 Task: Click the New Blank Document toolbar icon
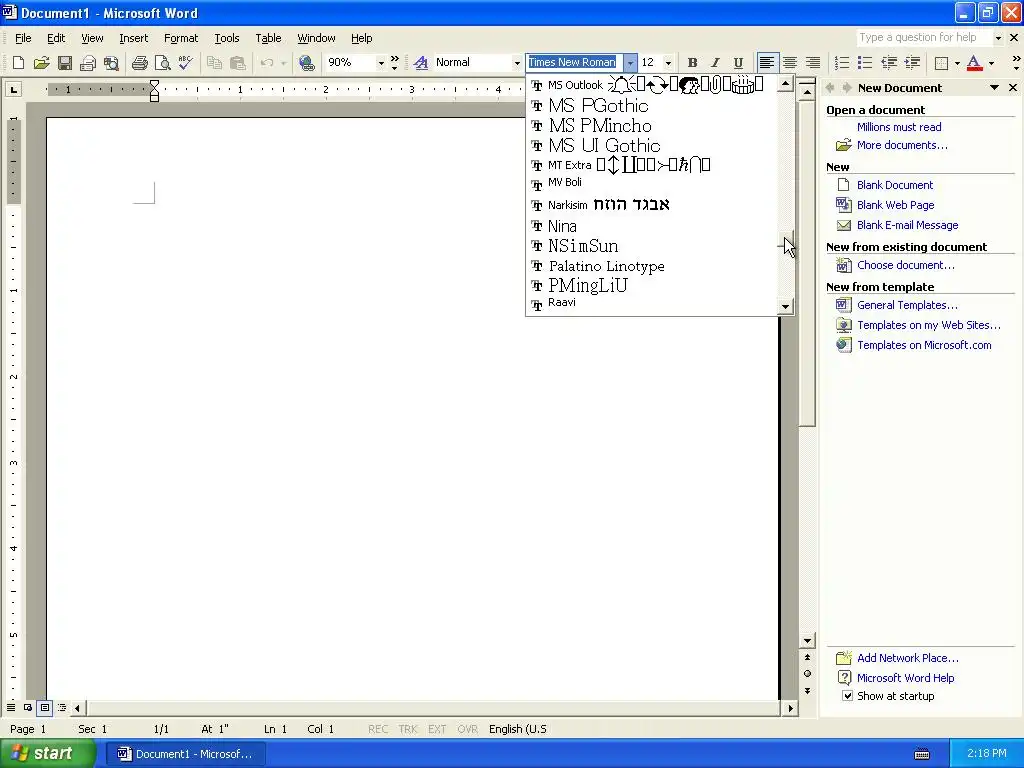coord(18,63)
